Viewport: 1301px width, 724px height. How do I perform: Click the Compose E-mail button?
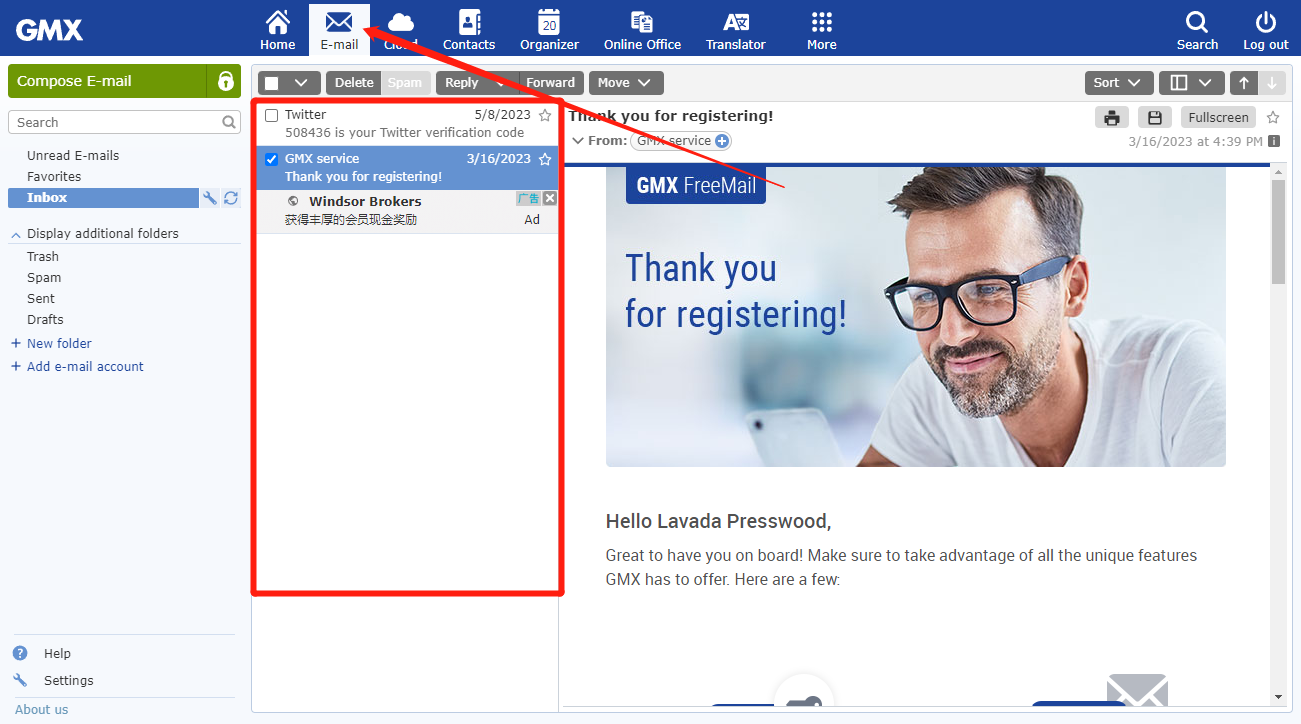[106, 81]
